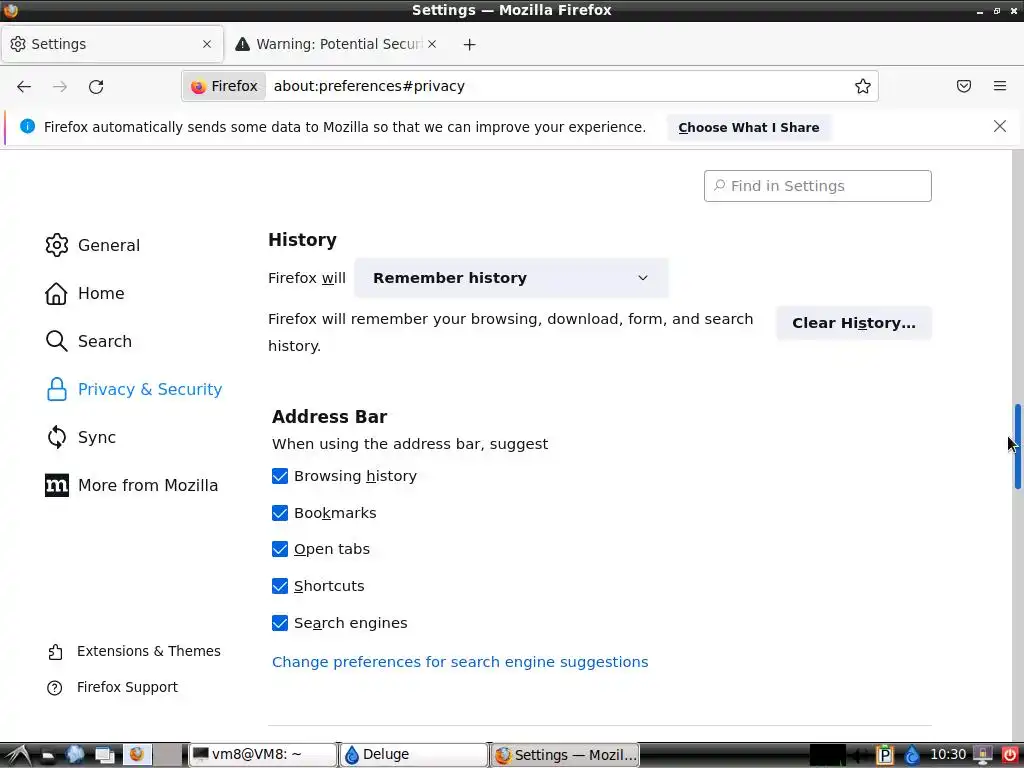Open the Search settings category
Image resolution: width=1024 pixels, height=768 pixels.
(88, 341)
